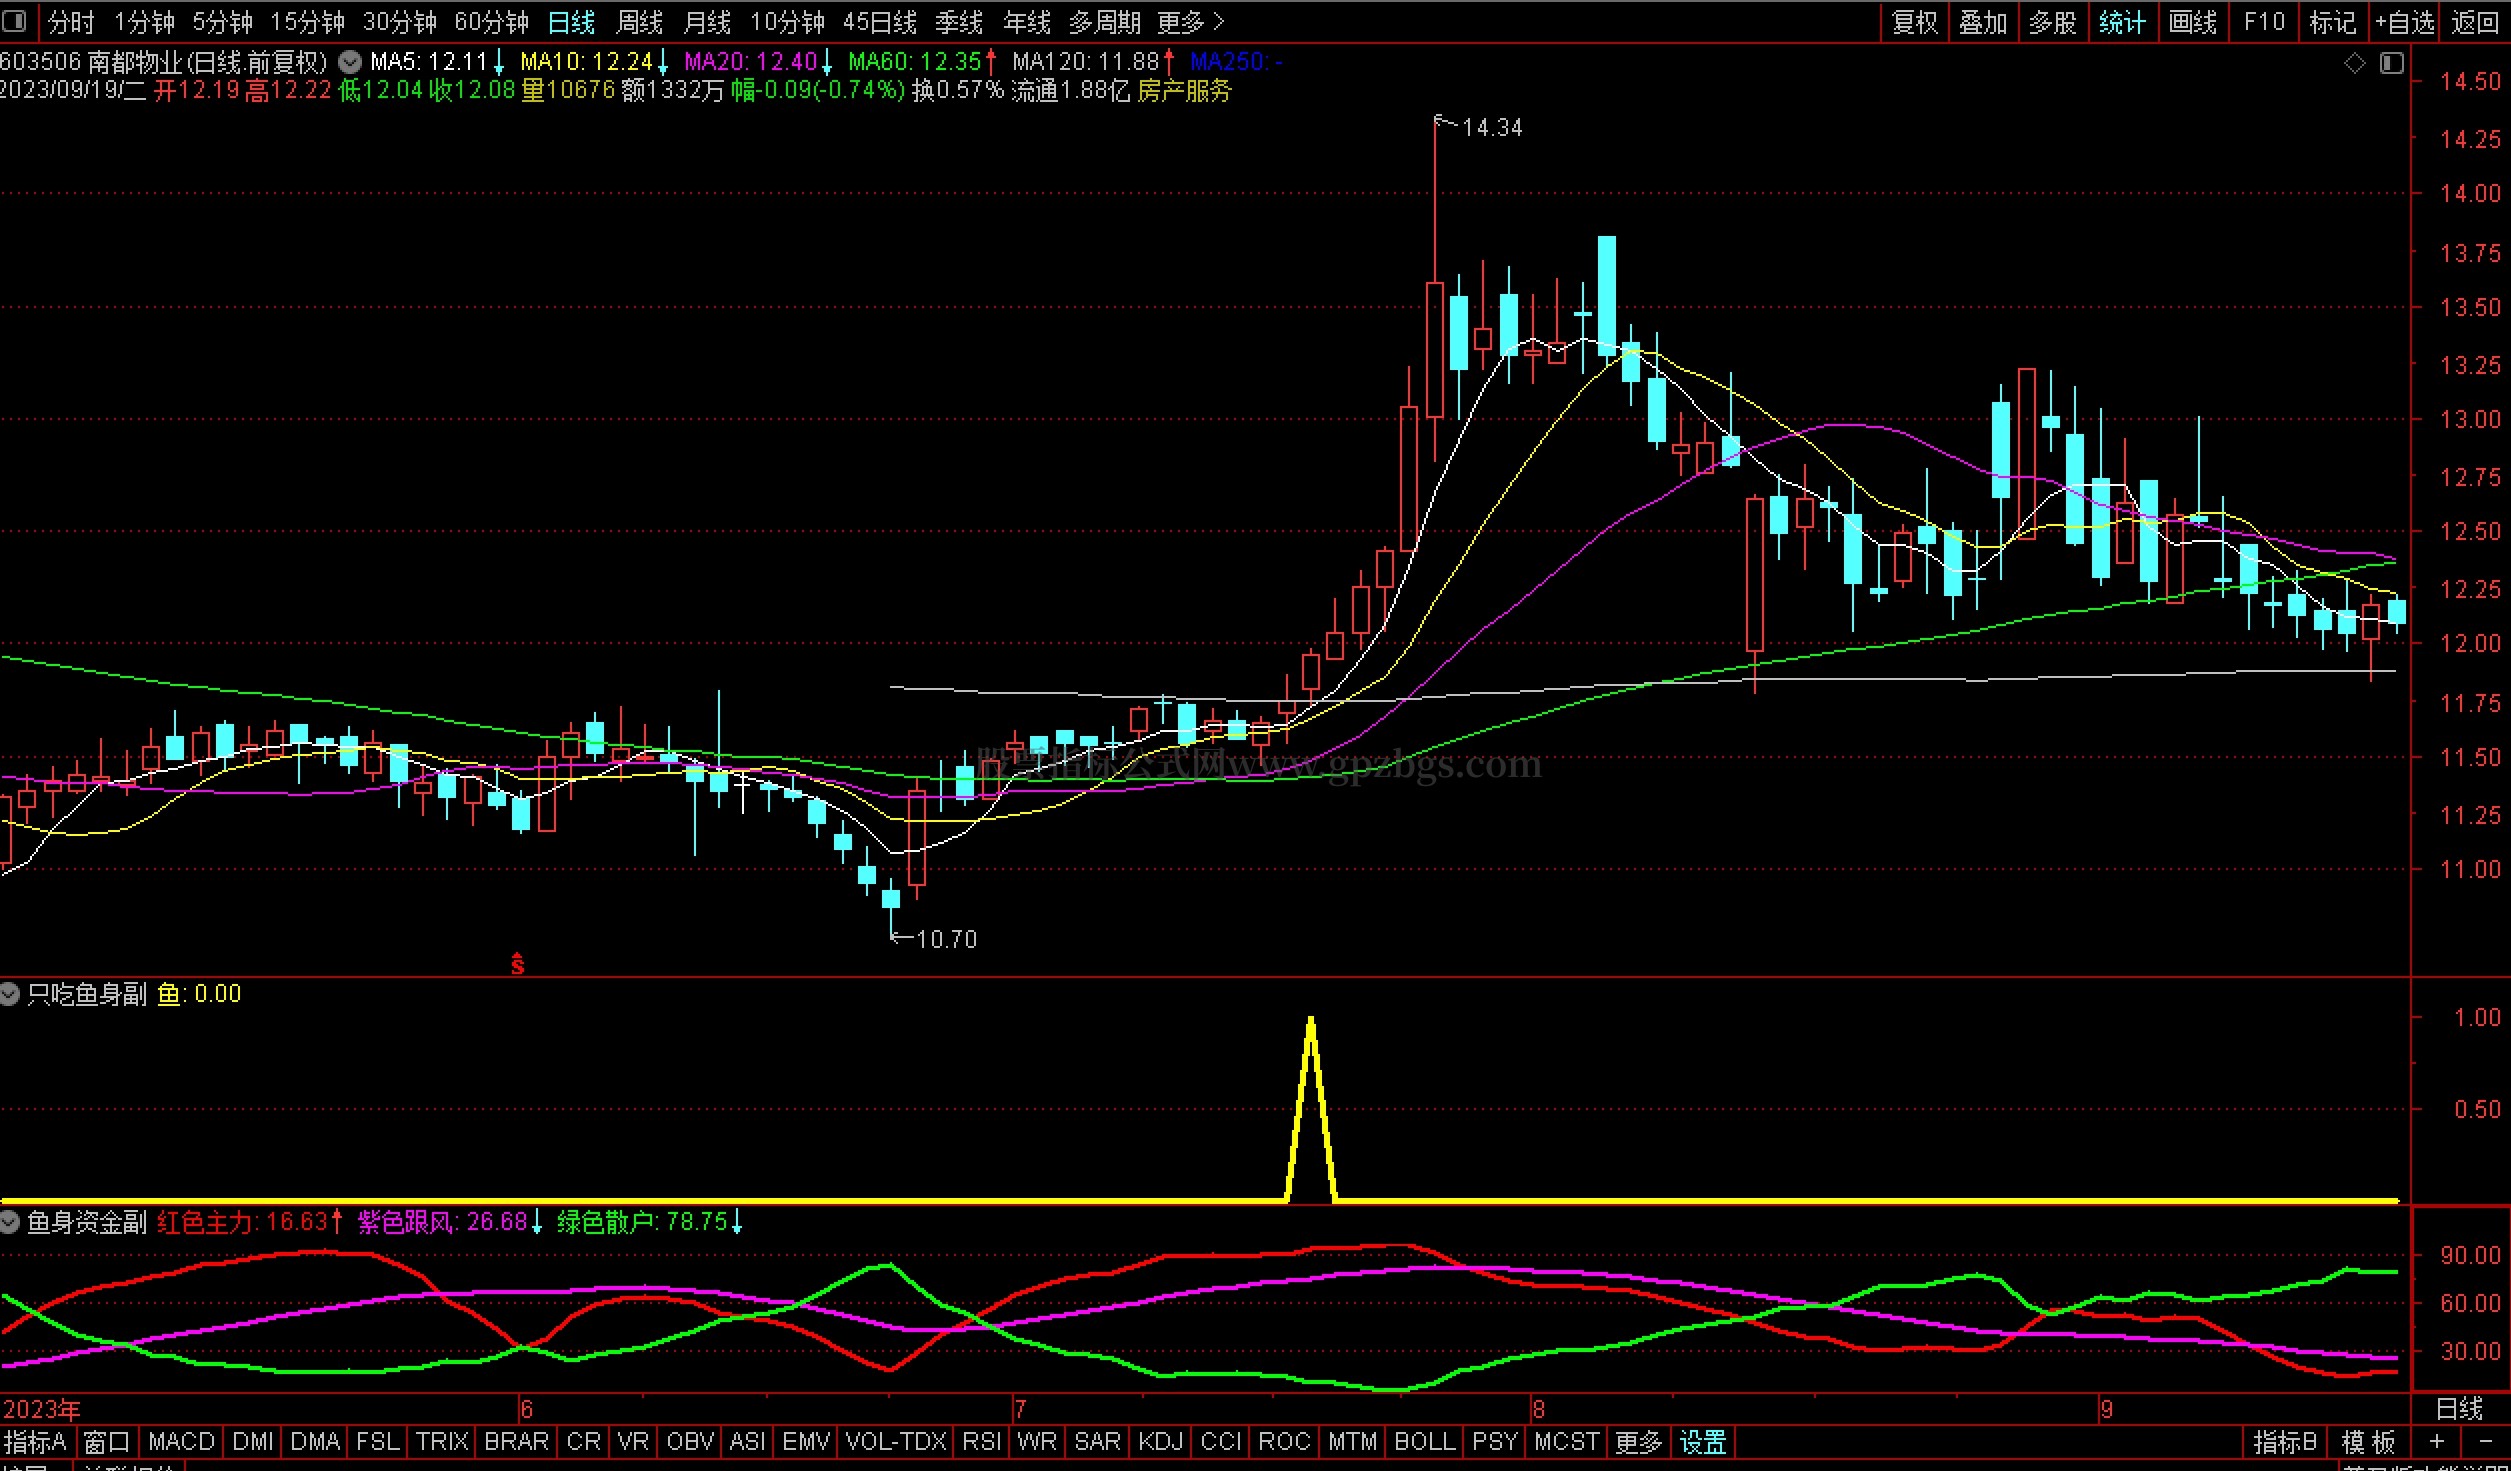Add stock with +自选 button

[x=2405, y=22]
